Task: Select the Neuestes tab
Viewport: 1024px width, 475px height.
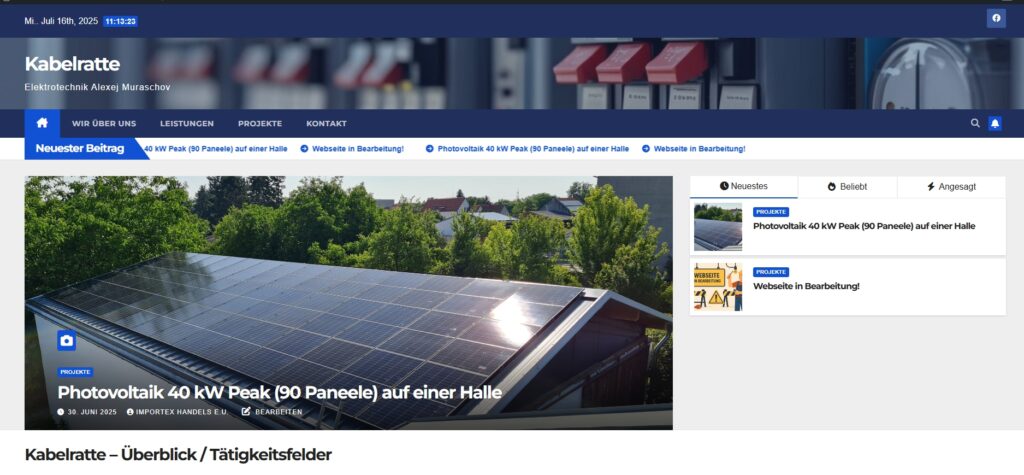Action: click(744, 186)
